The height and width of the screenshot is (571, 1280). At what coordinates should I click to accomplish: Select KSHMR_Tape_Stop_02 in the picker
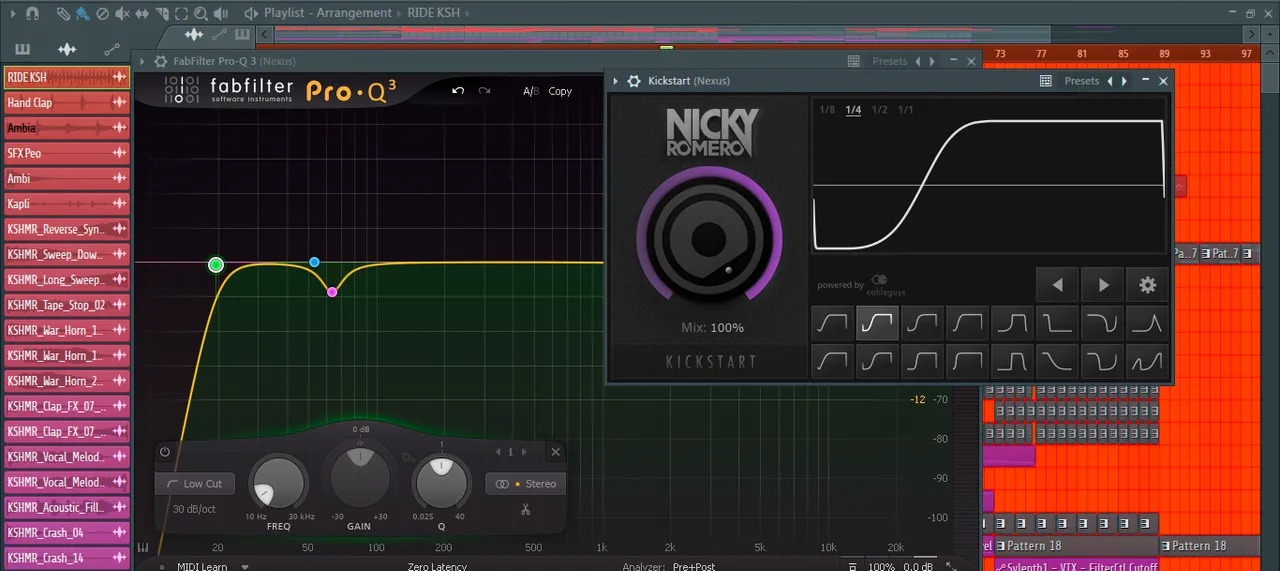click(66, 305)
